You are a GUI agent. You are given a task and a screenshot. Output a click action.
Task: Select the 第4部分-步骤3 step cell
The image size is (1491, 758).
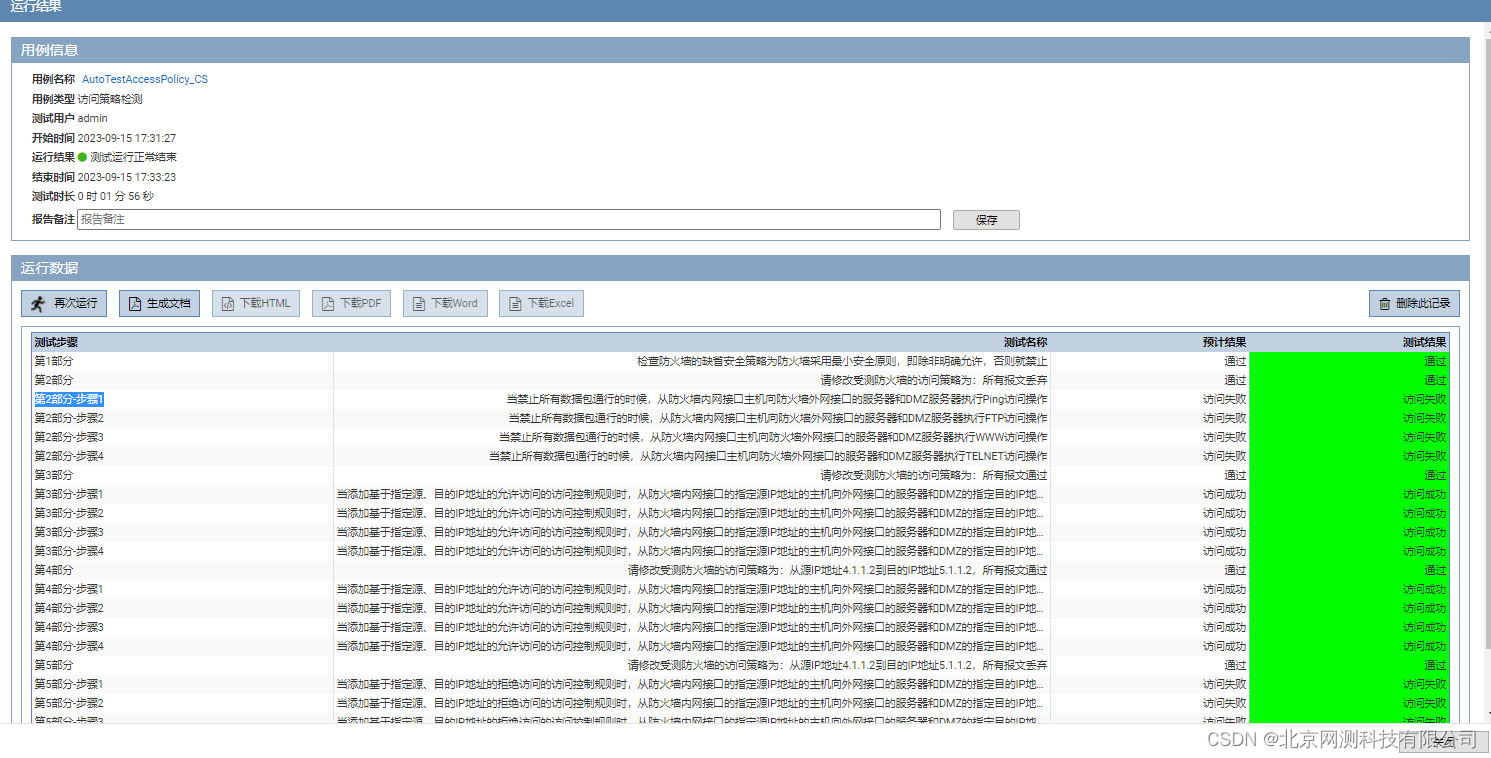pos(182,627)
